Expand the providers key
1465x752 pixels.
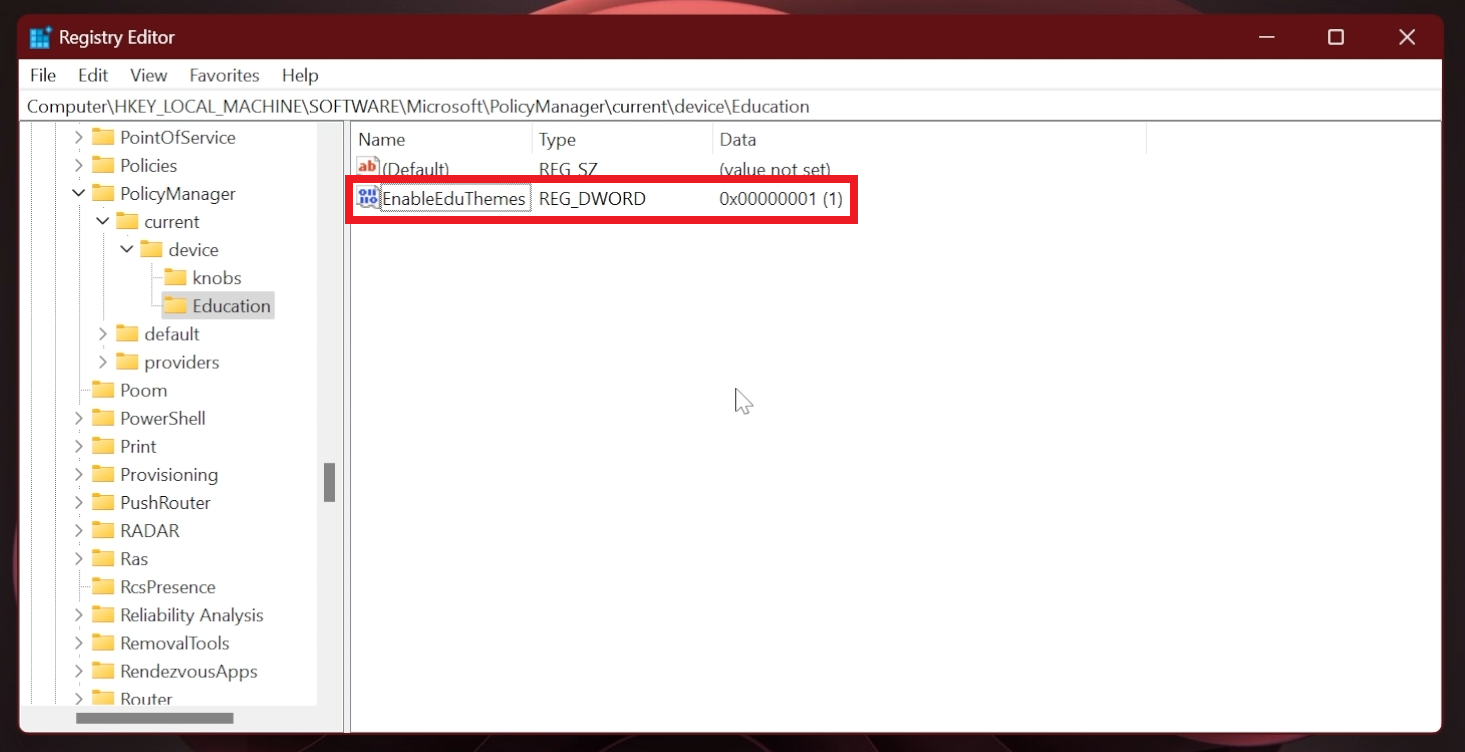(101, 362)
